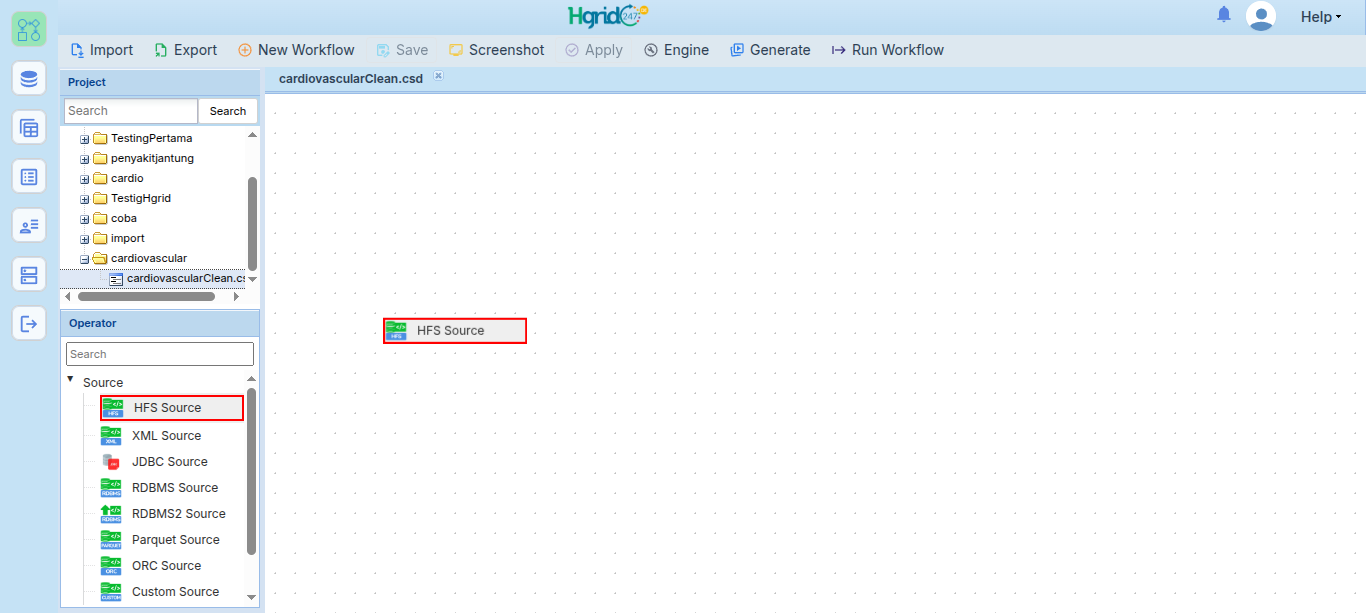Open the server sidebar icon
This screenshot has height=613, width=1366.
tap(29, 274)
